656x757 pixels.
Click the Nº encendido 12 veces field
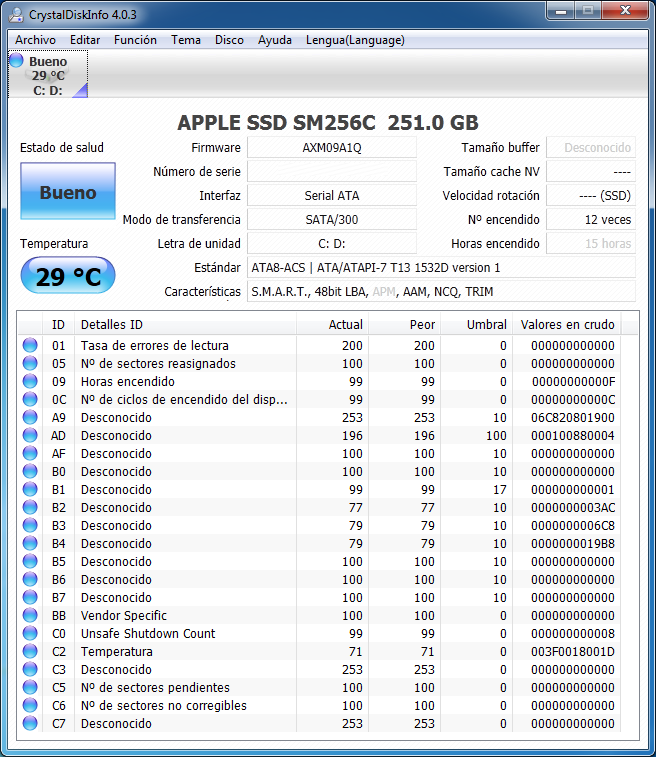pyautogui.click(x=591, y=220)
